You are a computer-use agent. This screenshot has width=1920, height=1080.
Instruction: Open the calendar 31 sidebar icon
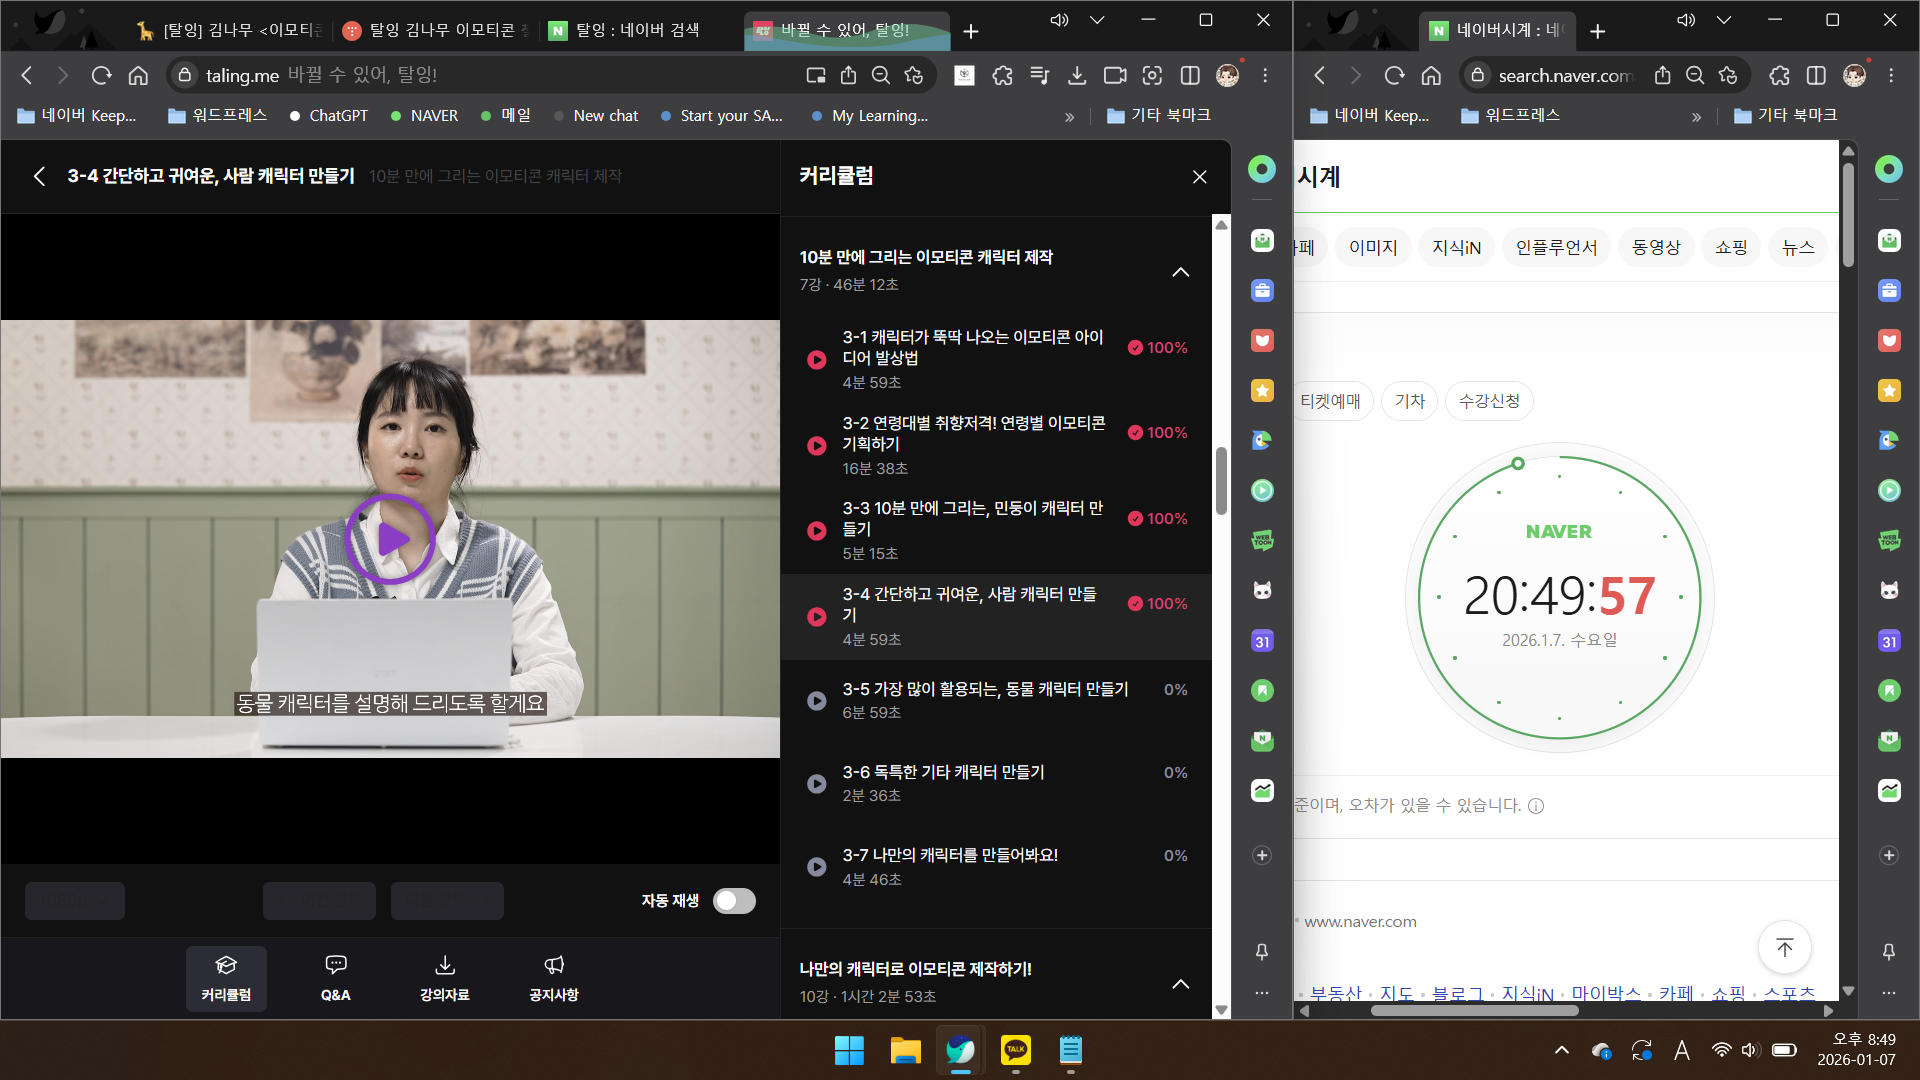click(1262, 642)
